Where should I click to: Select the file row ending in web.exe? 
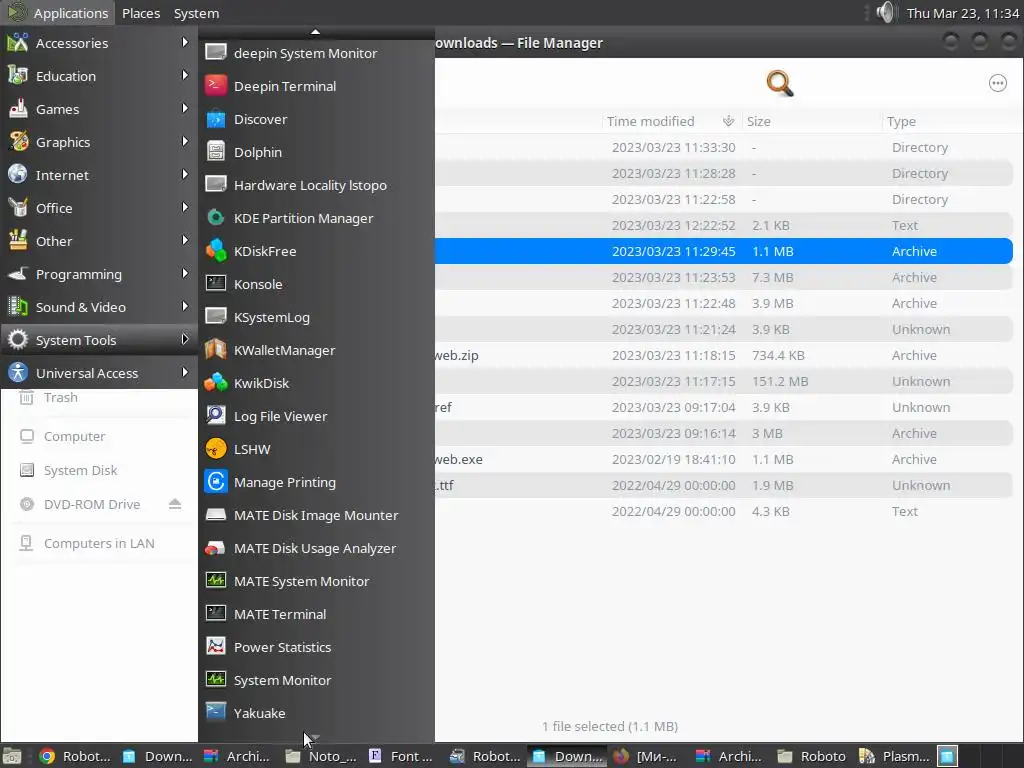[x=724, y=459]
